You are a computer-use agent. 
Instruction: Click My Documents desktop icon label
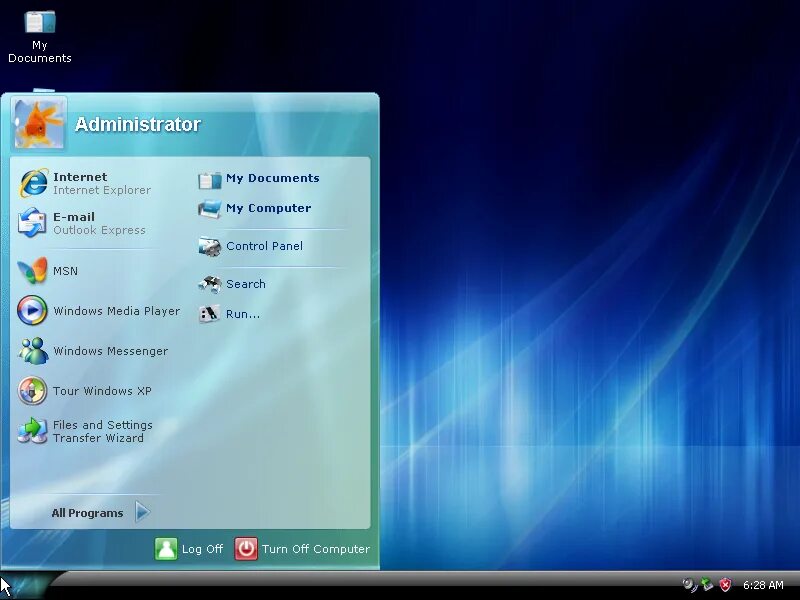(x=40, y=52)
